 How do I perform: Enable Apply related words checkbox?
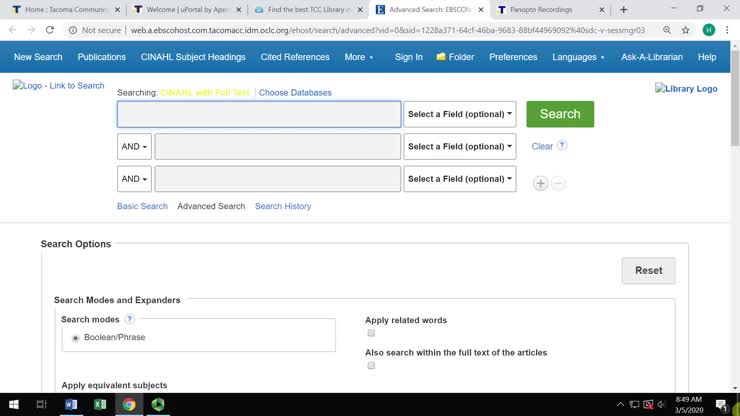371,333
